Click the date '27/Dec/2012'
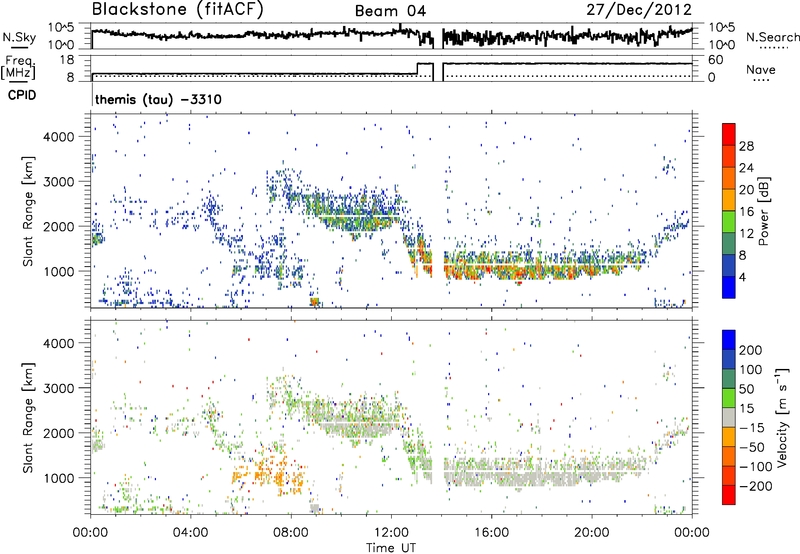Viewport: 800px width, 554px height. click(639, 9)
